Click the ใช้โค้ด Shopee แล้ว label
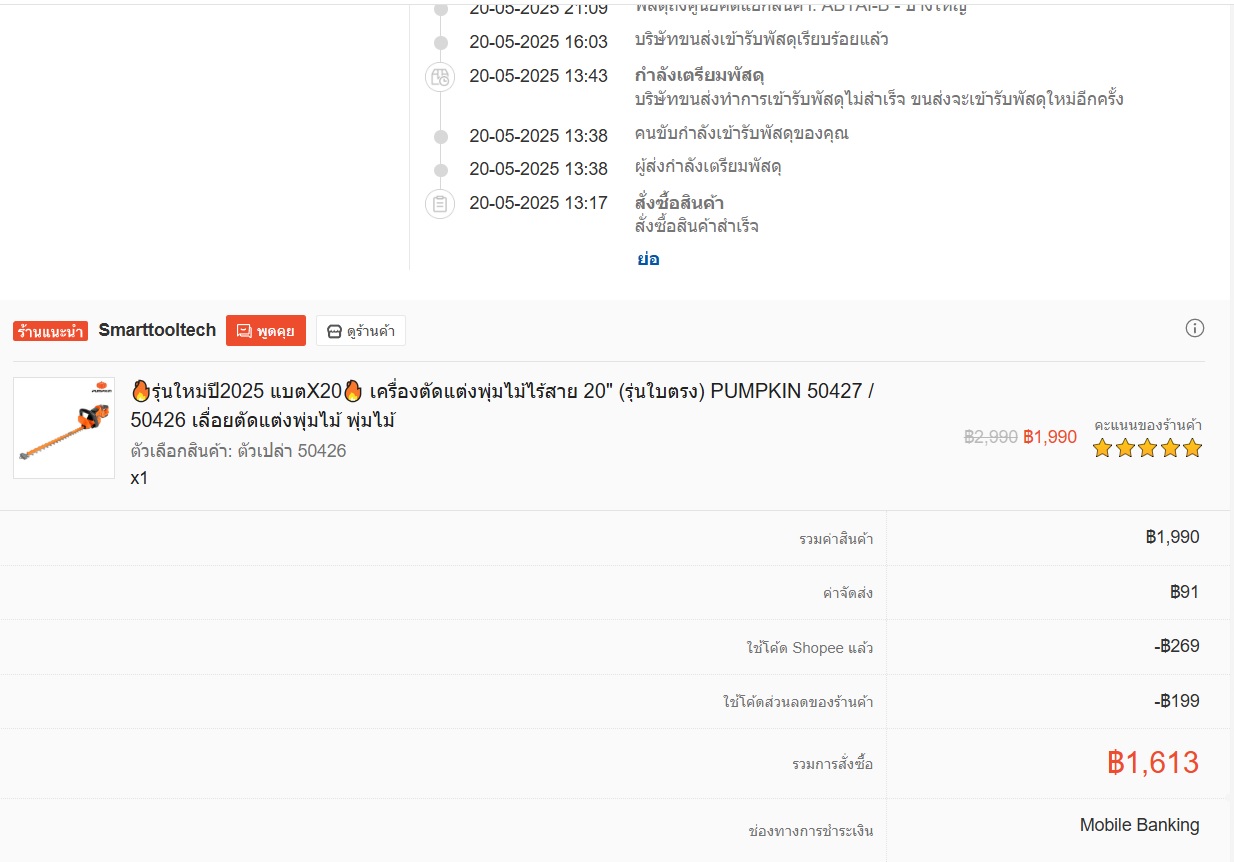 [x=810, y=648]
